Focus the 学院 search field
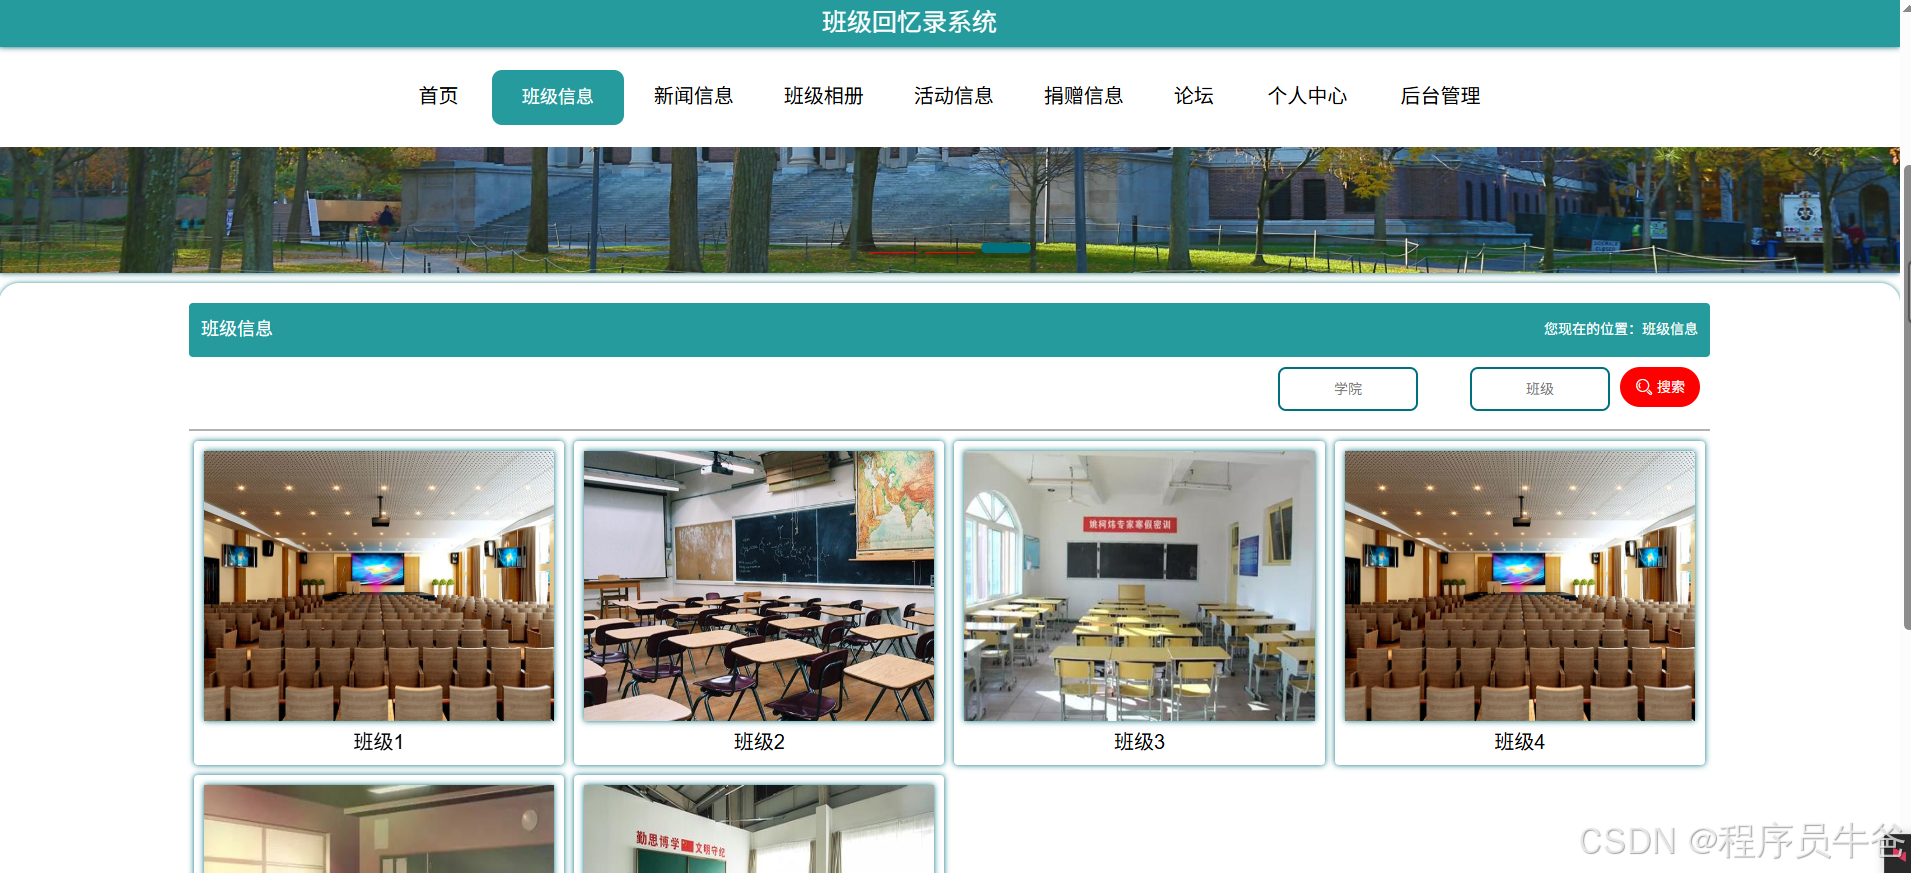Screen dimensions: 1911x873 pyautogui.click(x=1348, y=389)
